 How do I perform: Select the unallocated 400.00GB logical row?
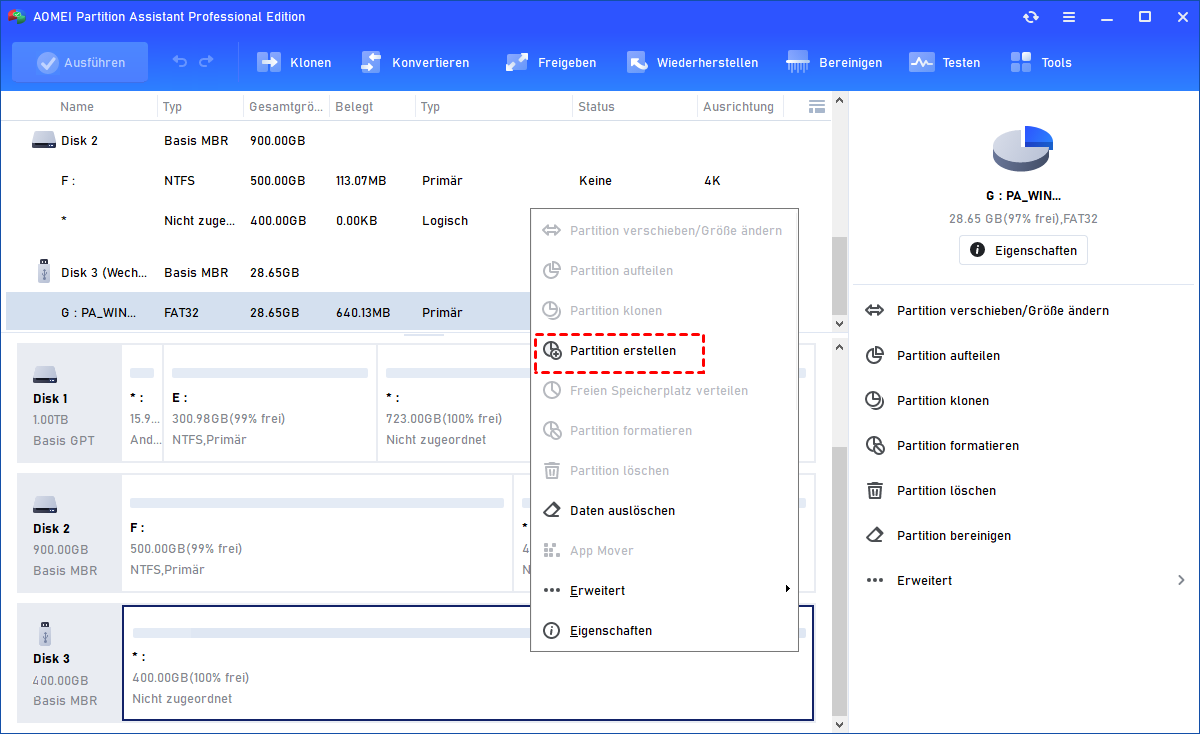point(267,221)
